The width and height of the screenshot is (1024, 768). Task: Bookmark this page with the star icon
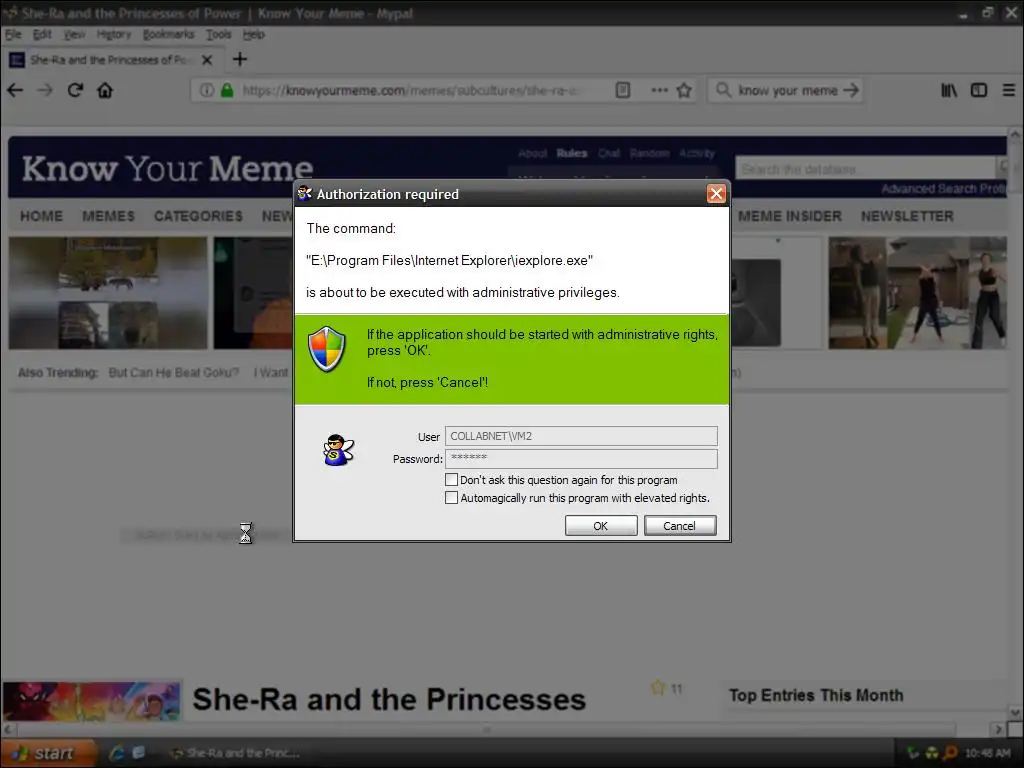[684, 90]
